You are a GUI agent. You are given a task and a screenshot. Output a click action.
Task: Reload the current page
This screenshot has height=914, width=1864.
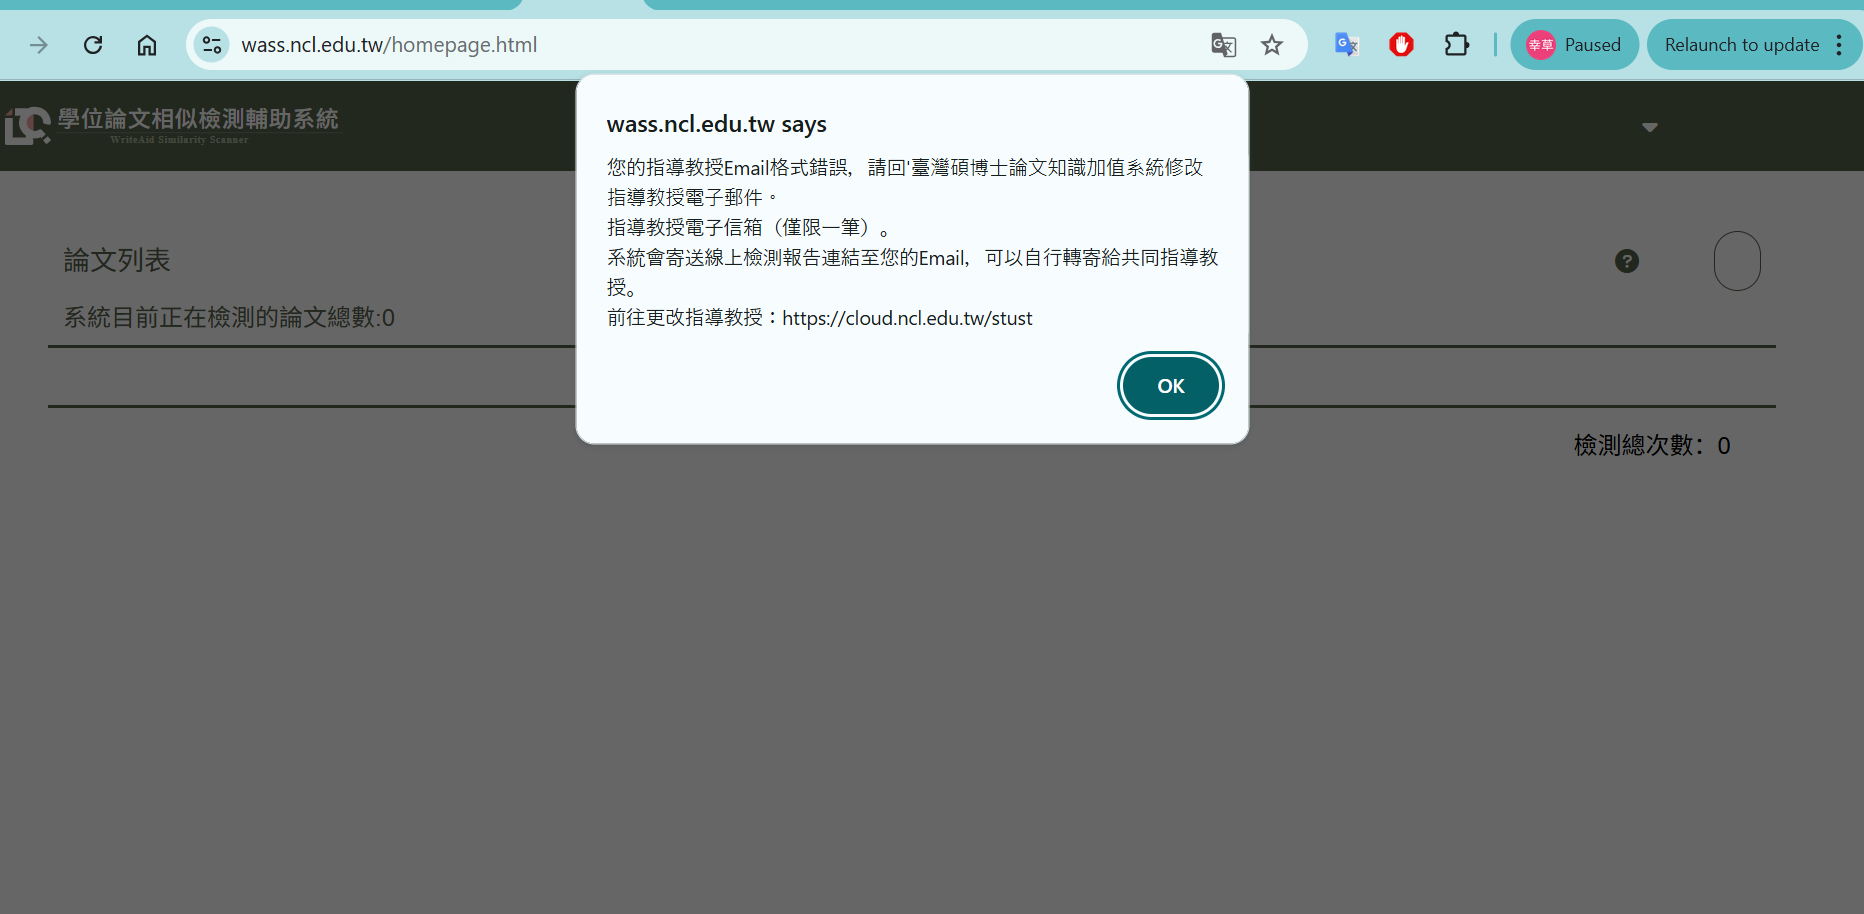[x=93, y=45]
